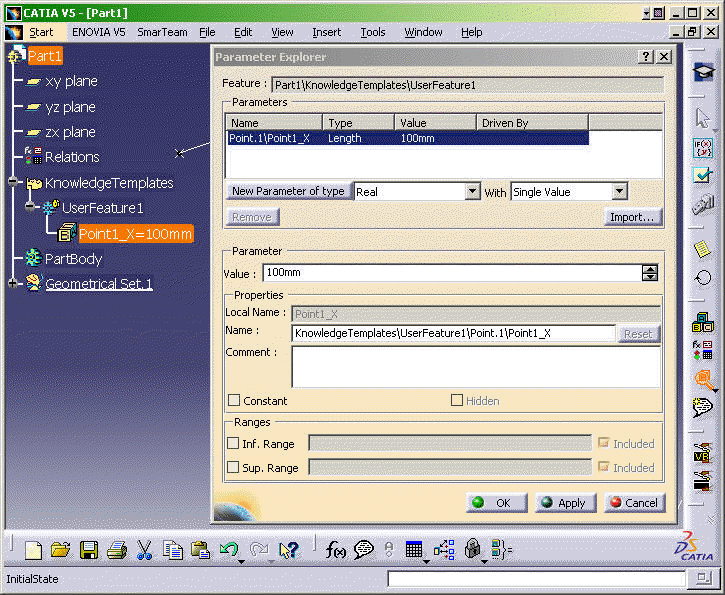
Task: Click the VB macro script icon
Action: [702, 453]
